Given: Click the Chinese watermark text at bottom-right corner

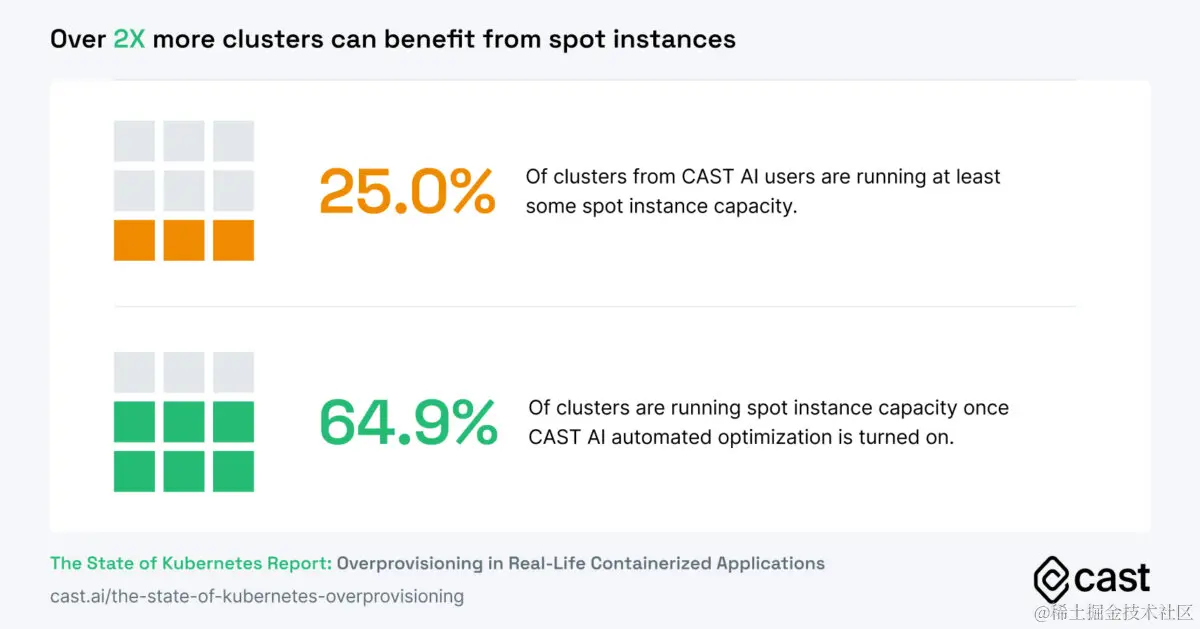Looking at the screenshot, I should click(1114, 612).
